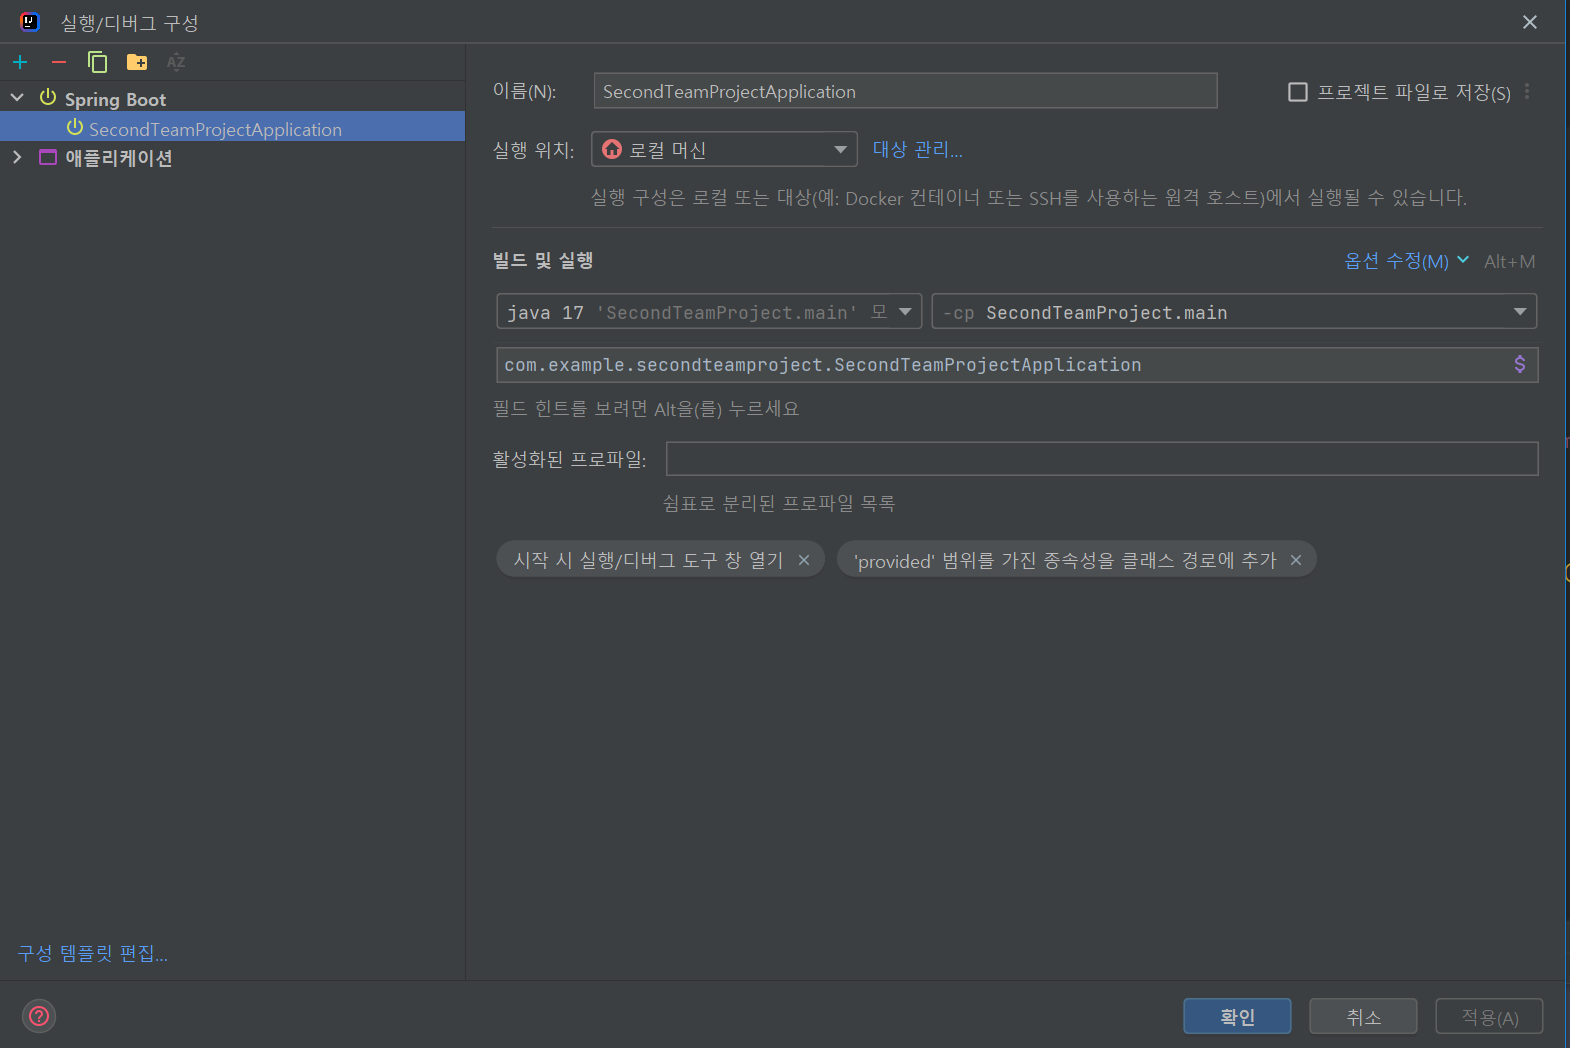Open the 옵션 수정(M) dropdown link
The image size is (1570, 1048).
[x=1406, y=261]
